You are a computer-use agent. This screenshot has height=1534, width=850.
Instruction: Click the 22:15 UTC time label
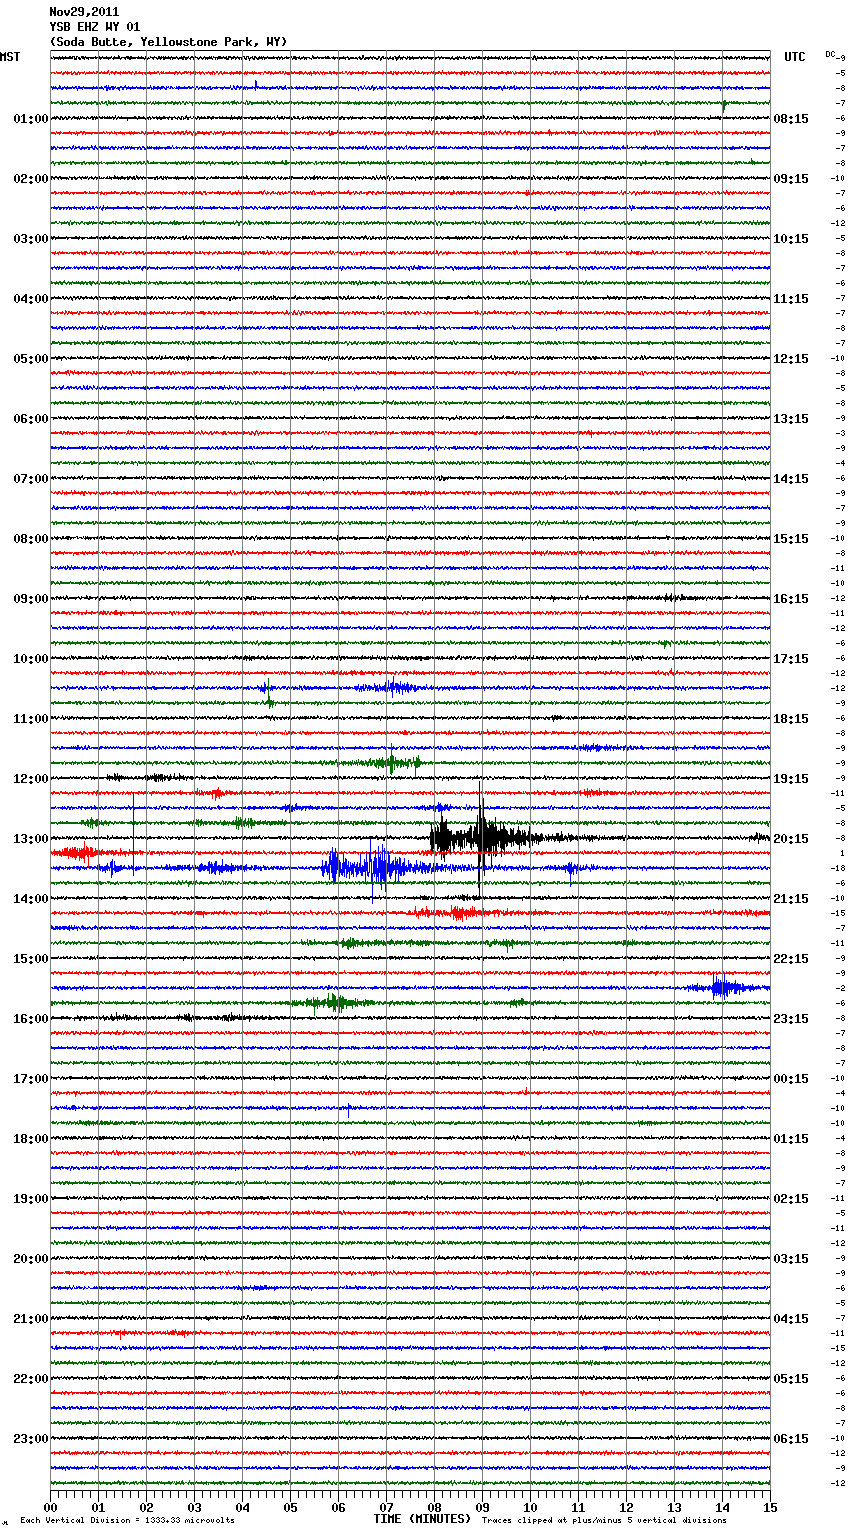pyautogui.click(x=791, y=959)
